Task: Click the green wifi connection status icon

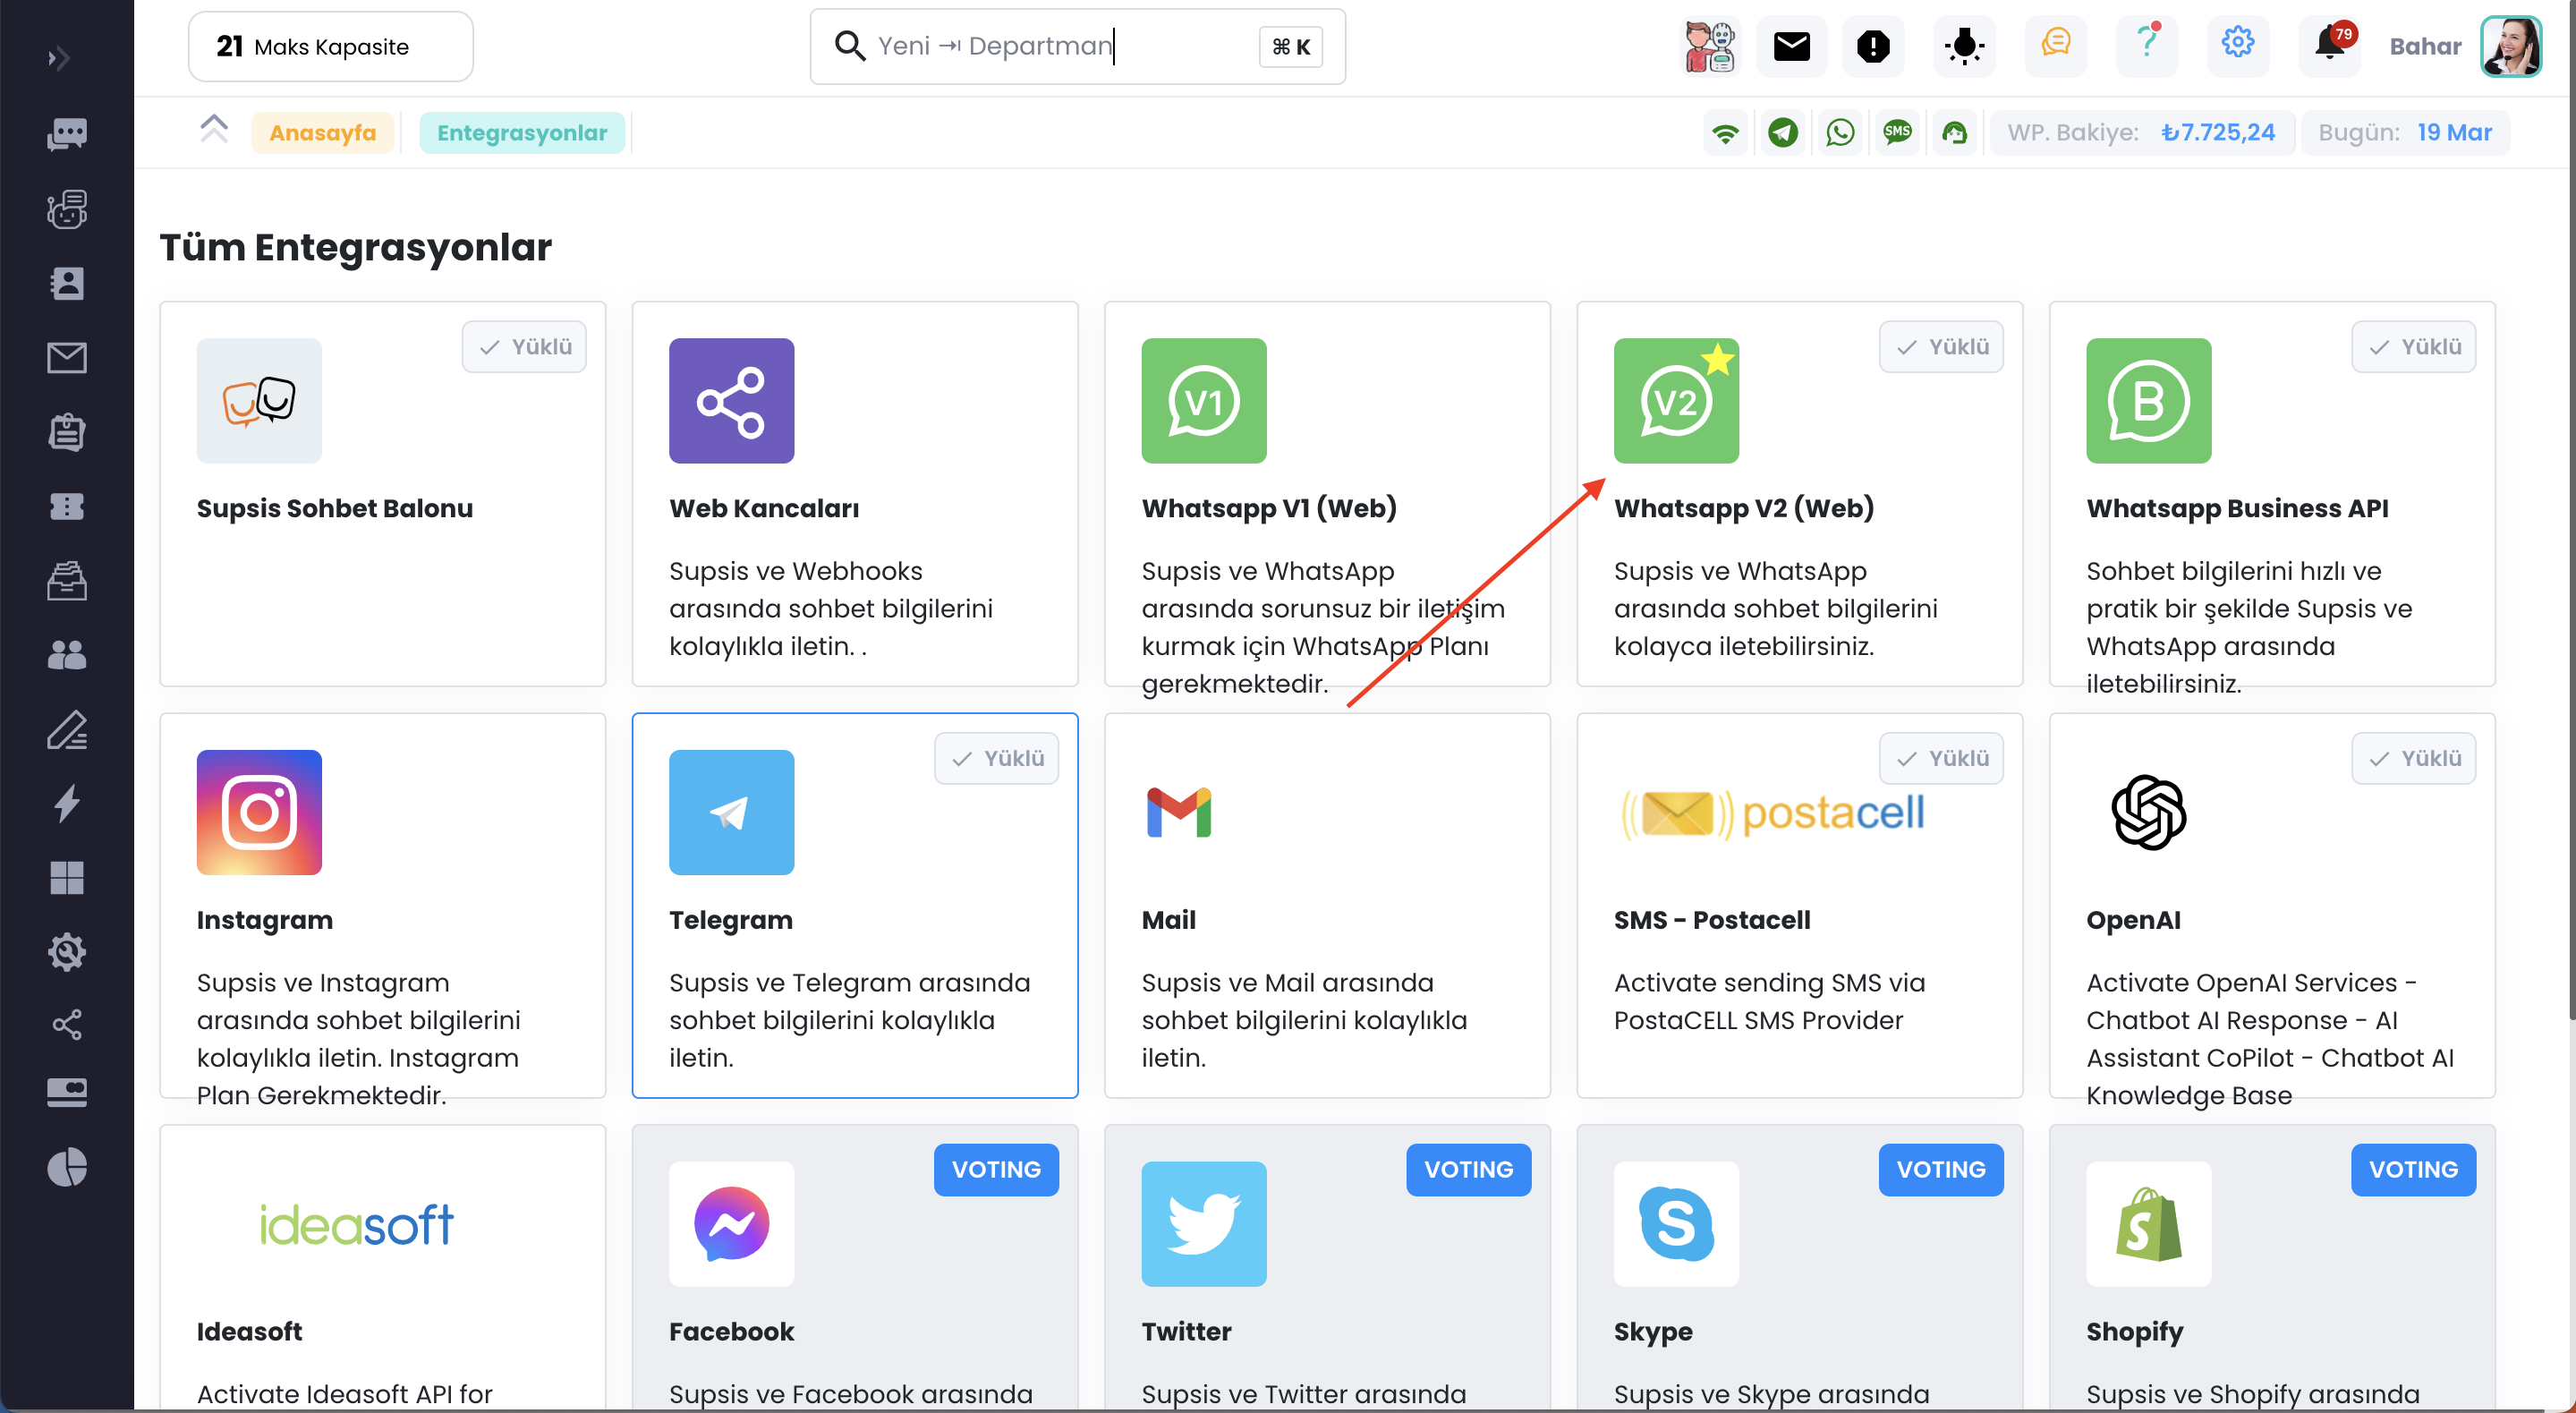Action: click(x=1725, y=133)
